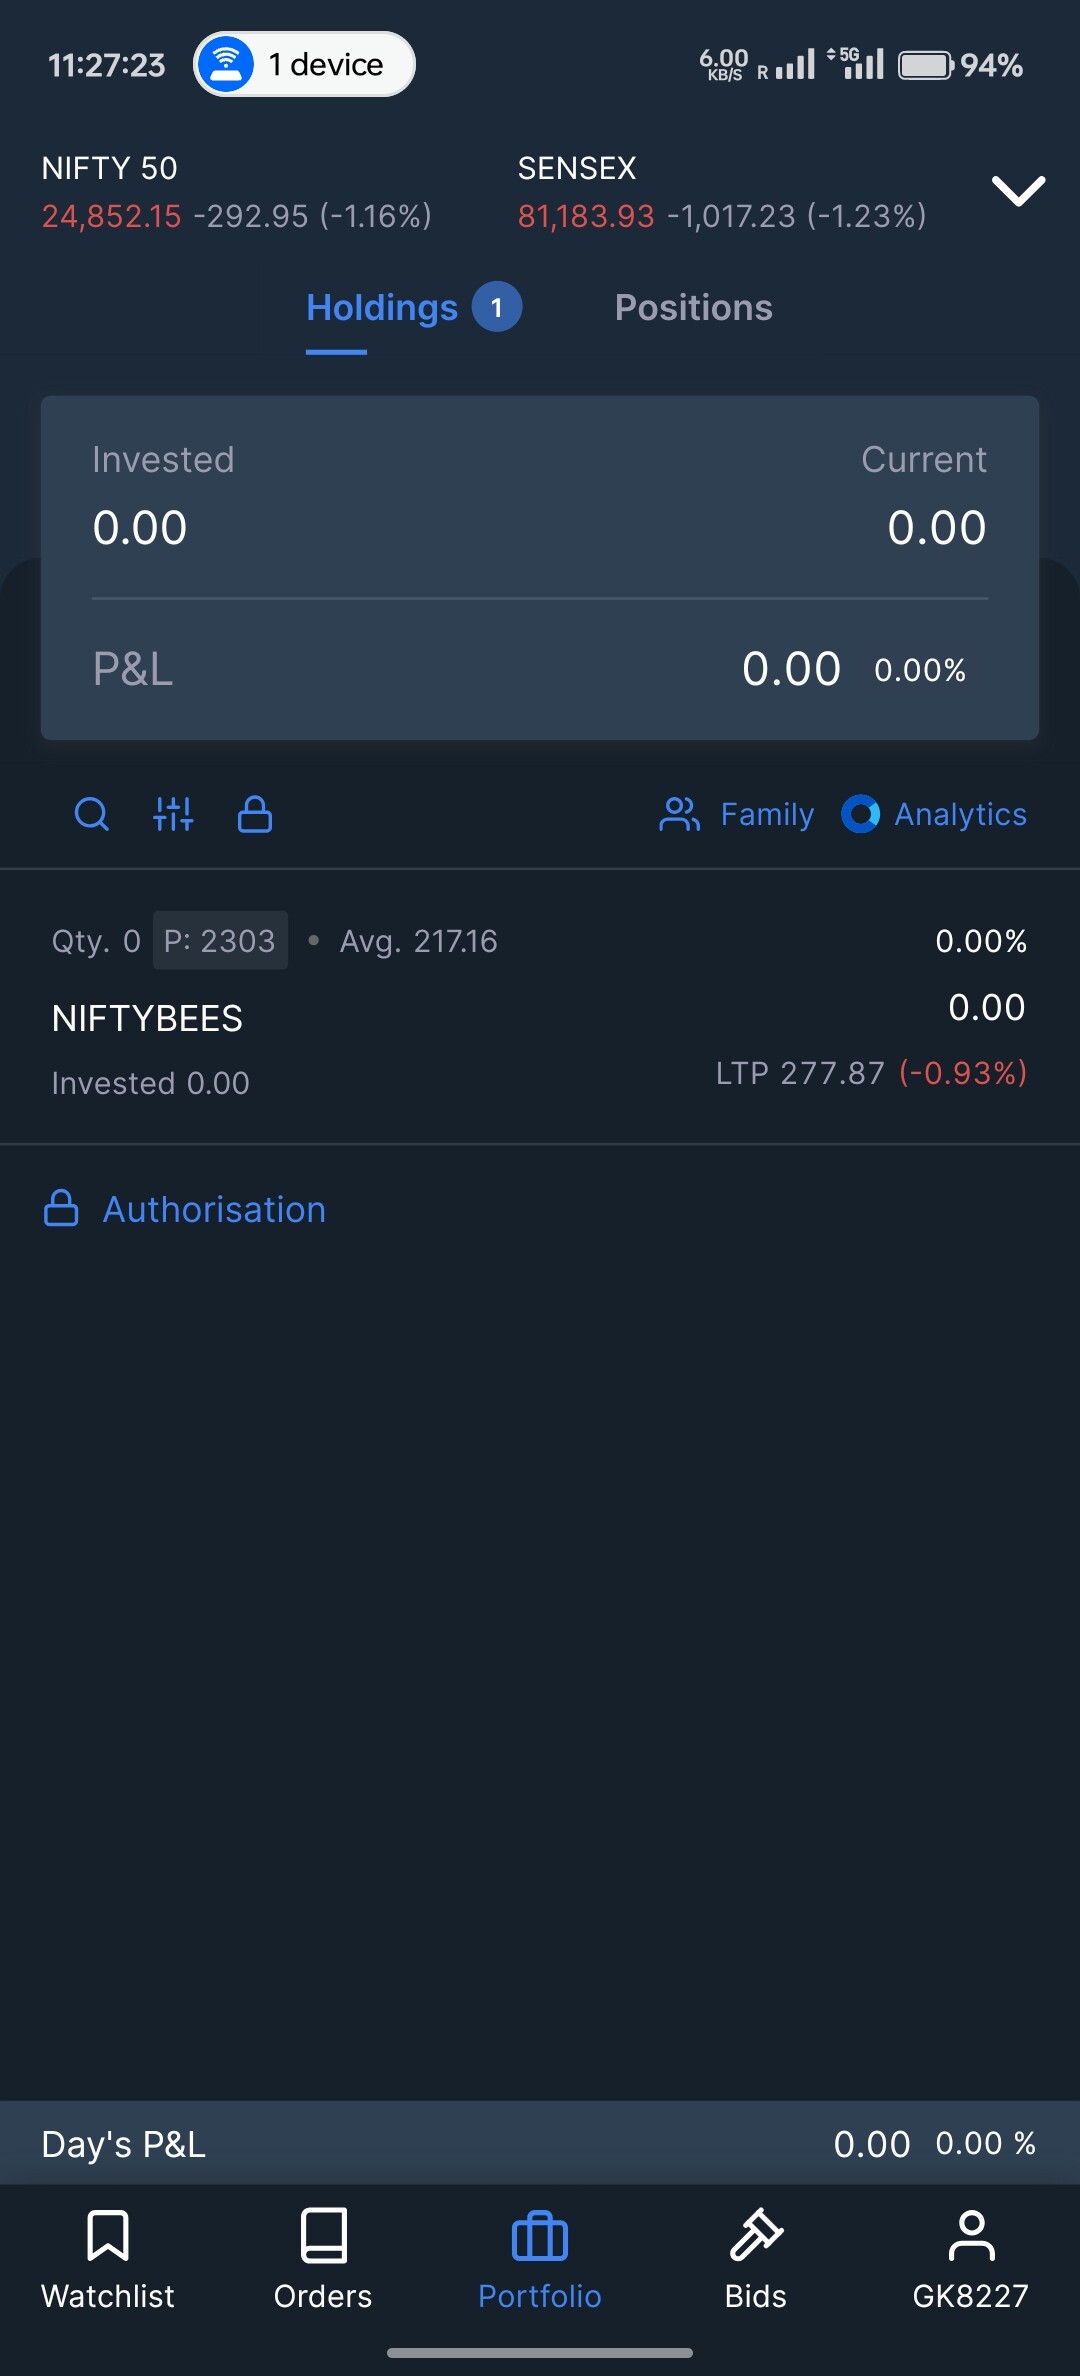Viewport: 1080px width, 2376px height.
Task: Tap the NIFTY 50 index ticker
Action: 236,192
